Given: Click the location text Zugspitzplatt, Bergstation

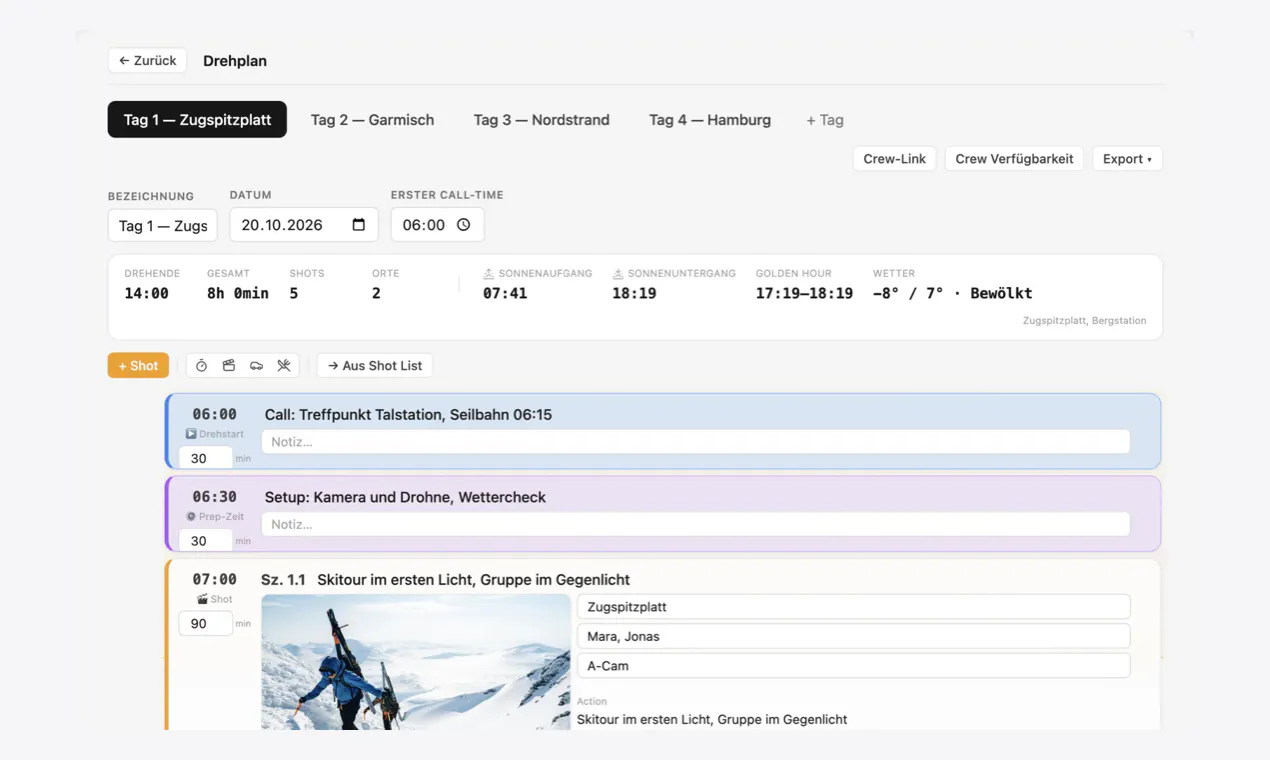Looking at the screenshot, I should click(x=1085, y=321).
